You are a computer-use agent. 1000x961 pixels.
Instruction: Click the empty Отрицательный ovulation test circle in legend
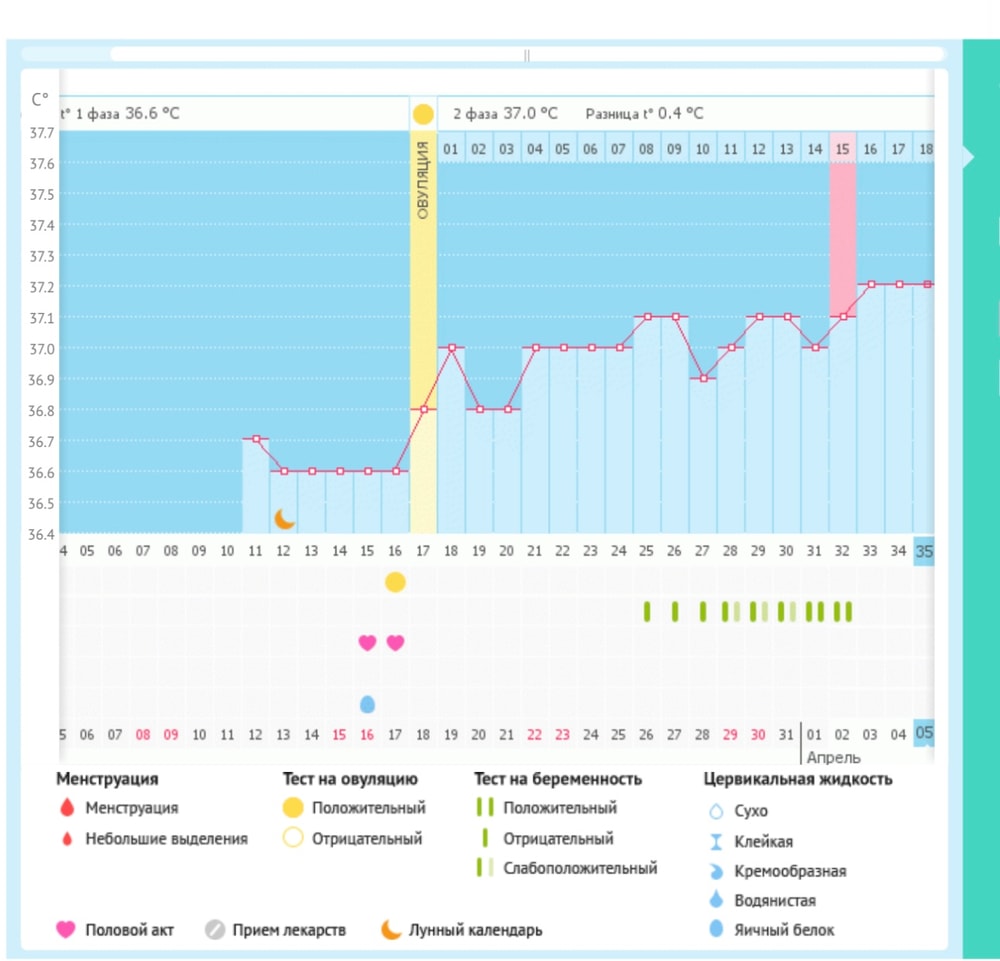click(293, 839)
